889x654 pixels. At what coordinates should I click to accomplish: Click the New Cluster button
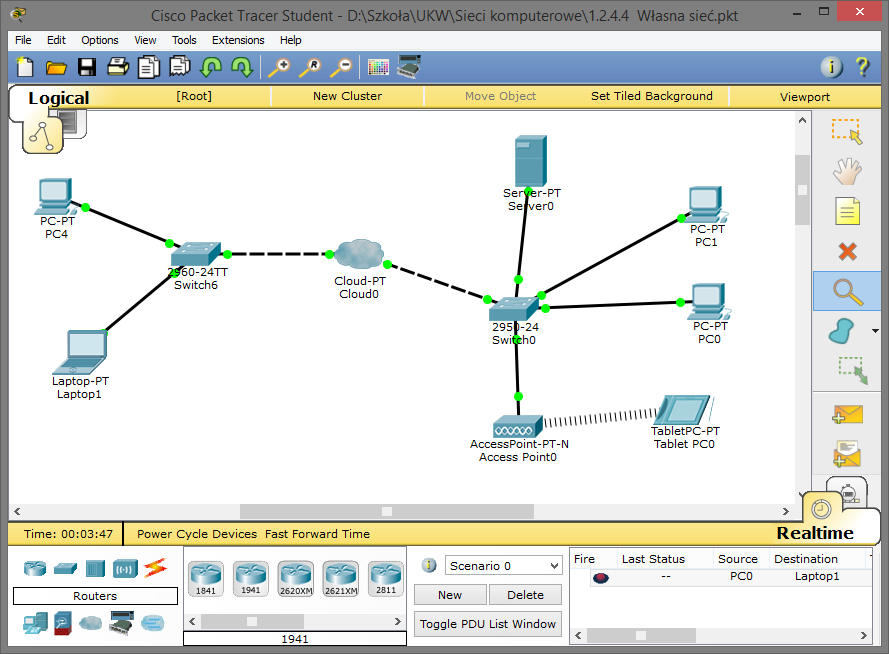click(348, 96)
